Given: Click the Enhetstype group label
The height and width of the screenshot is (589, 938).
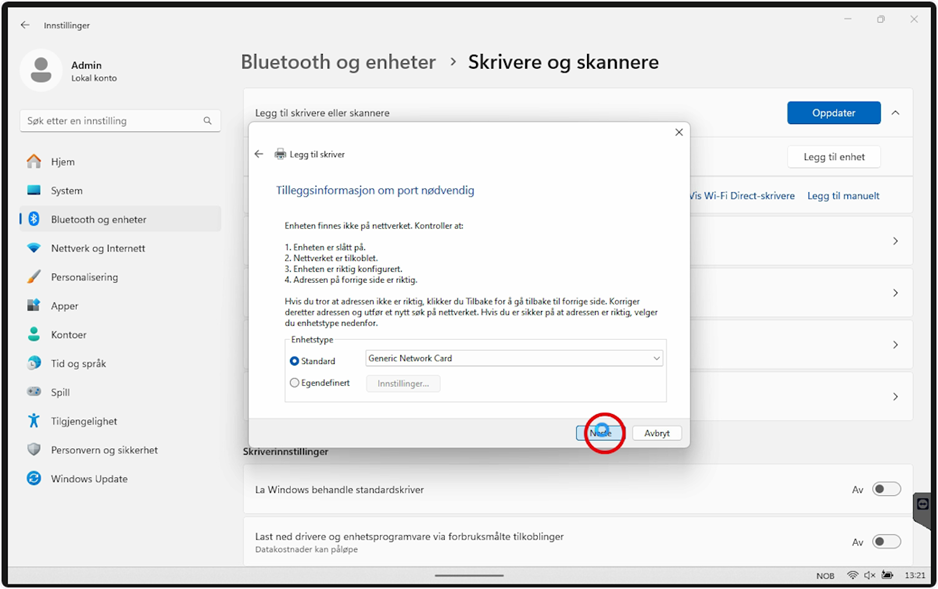Looking at the screenshot, I should pyautogui.click(x=312, y=340).
